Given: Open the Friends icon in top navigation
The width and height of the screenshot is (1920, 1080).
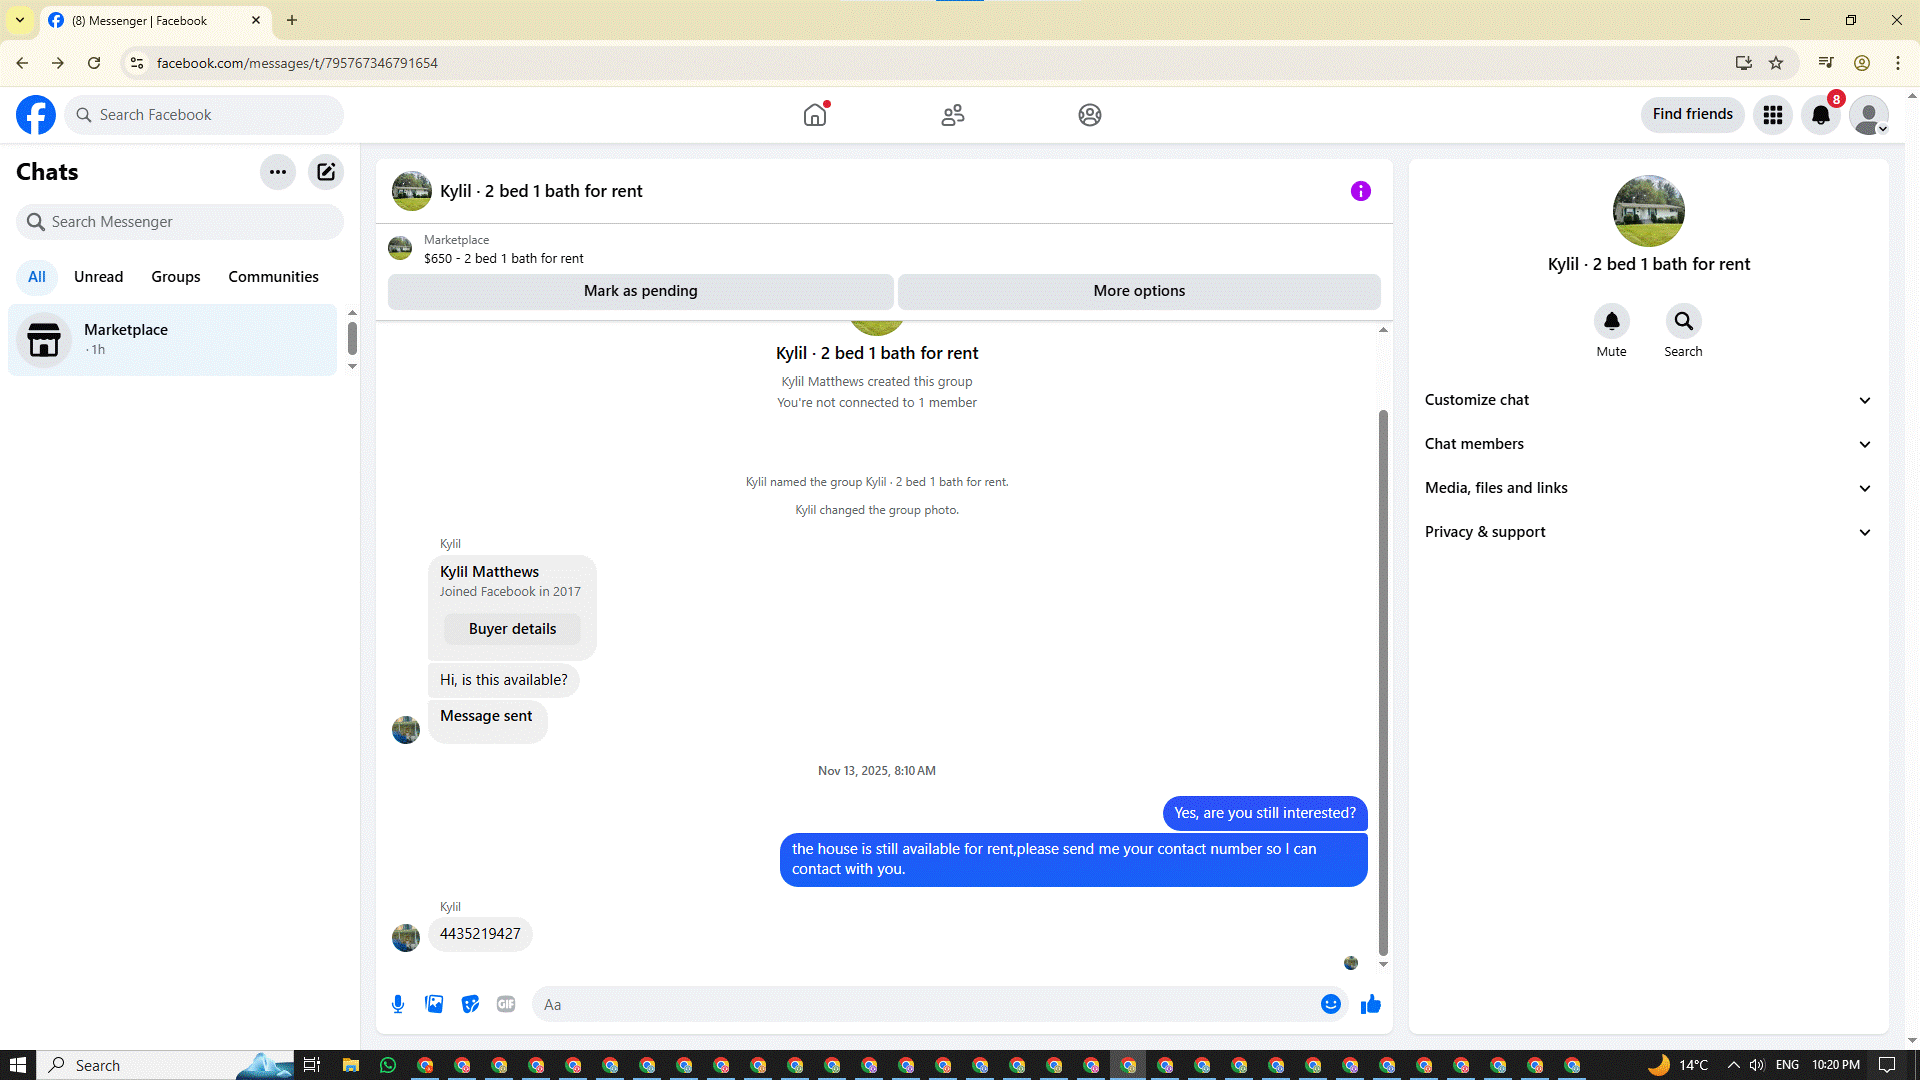Looking at the screenshot, I should 953,115.
